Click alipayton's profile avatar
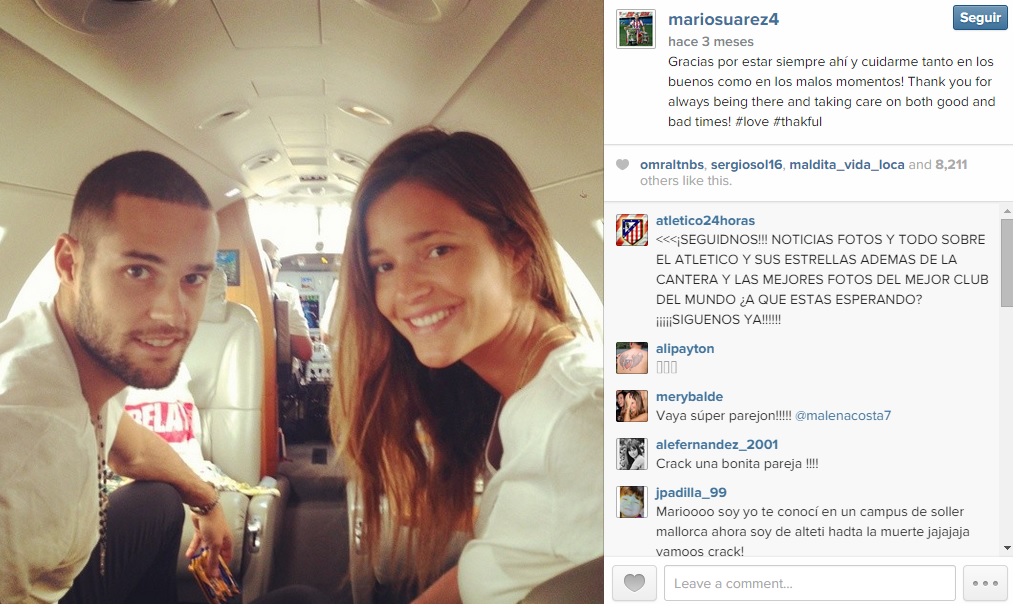 (x=632, y=358)
